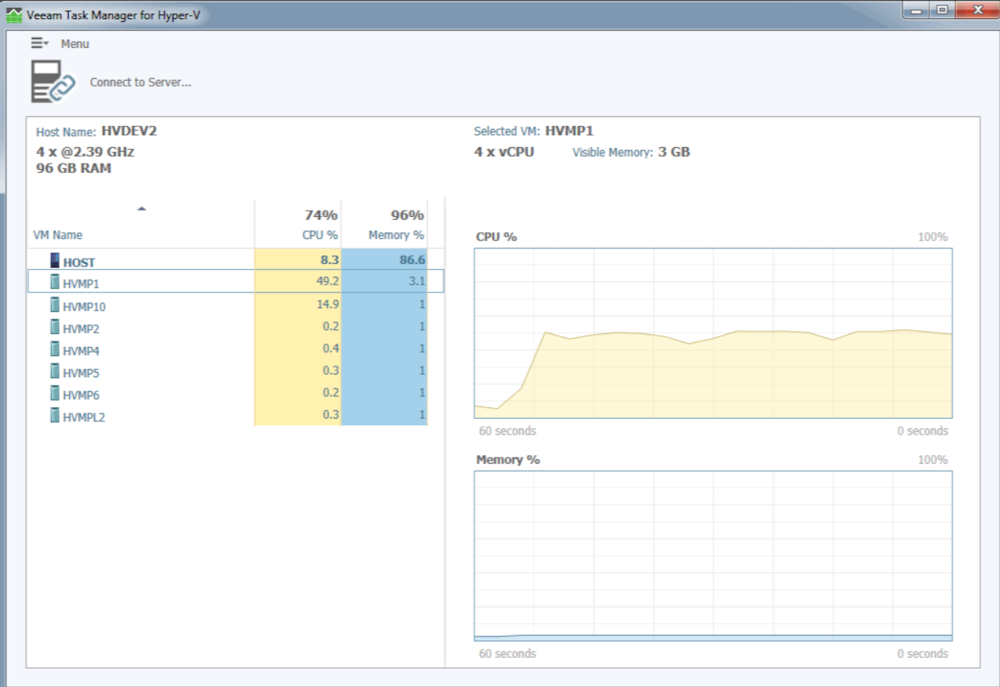Click the HVMPL2 virtual machine icon

[55, 417]
